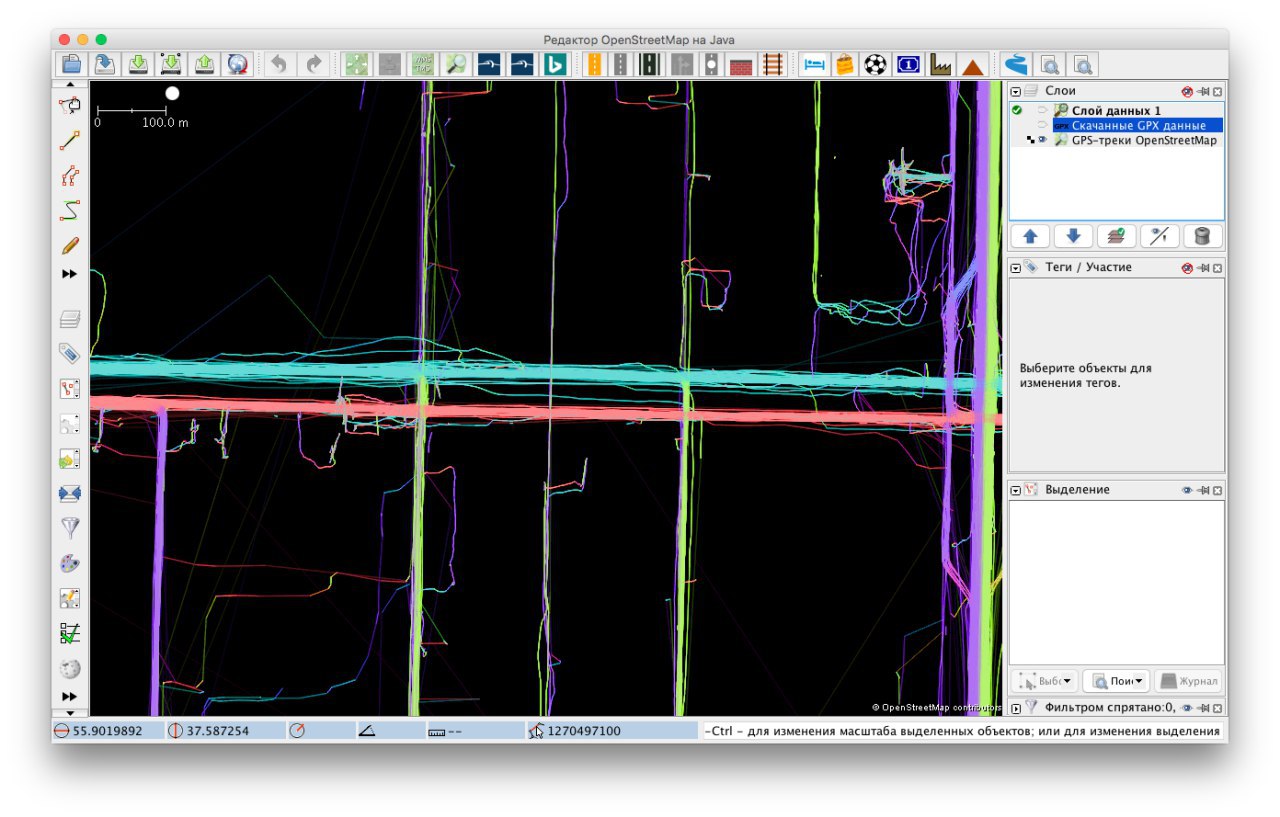Toggle active mark of Слой данных 1
1280x817 pixels.
pyautogui.click(x=1017, y=110)
